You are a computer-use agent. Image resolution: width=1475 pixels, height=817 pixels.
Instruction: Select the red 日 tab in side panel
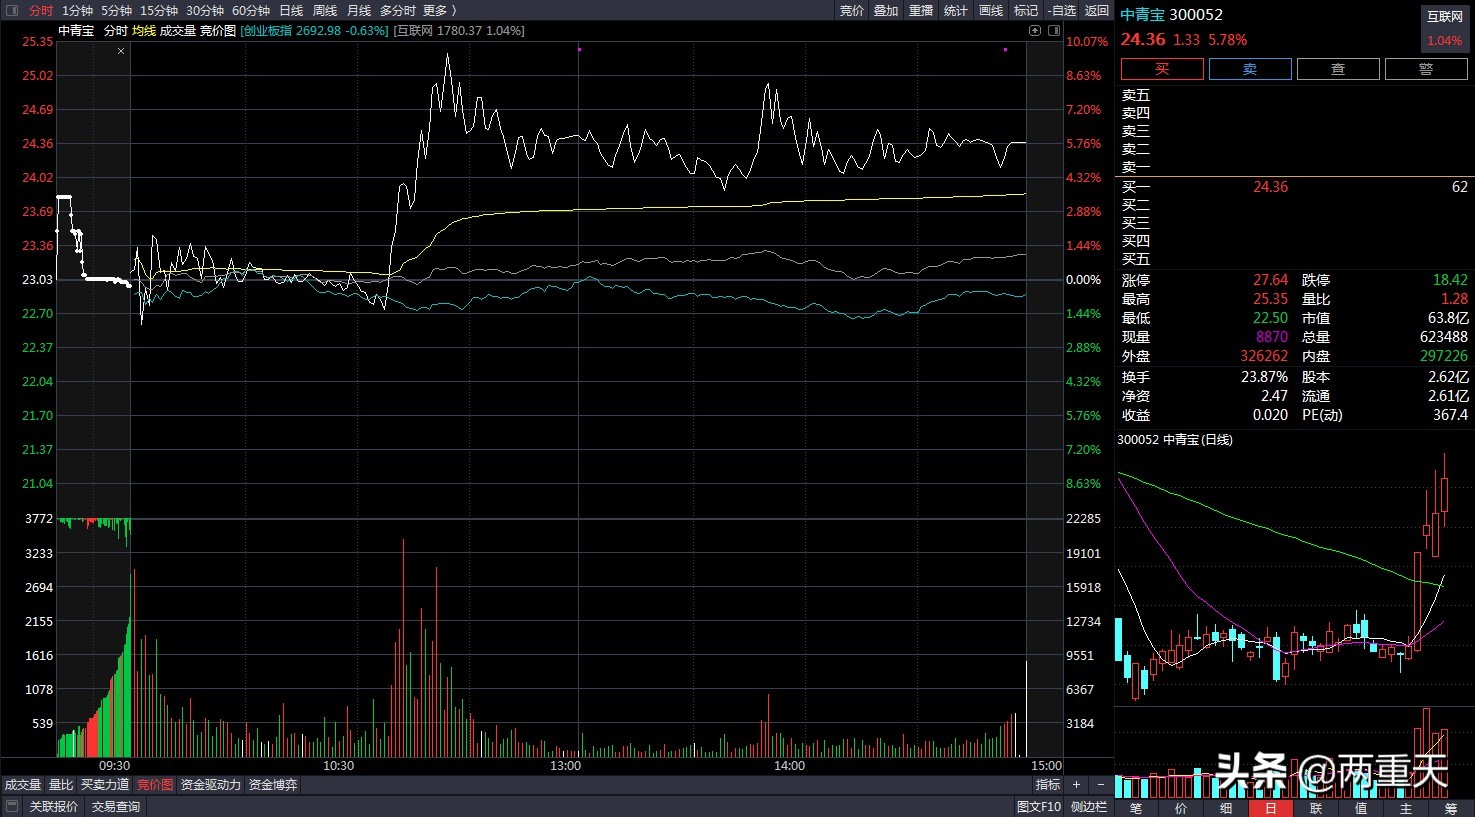(1271, 808)
